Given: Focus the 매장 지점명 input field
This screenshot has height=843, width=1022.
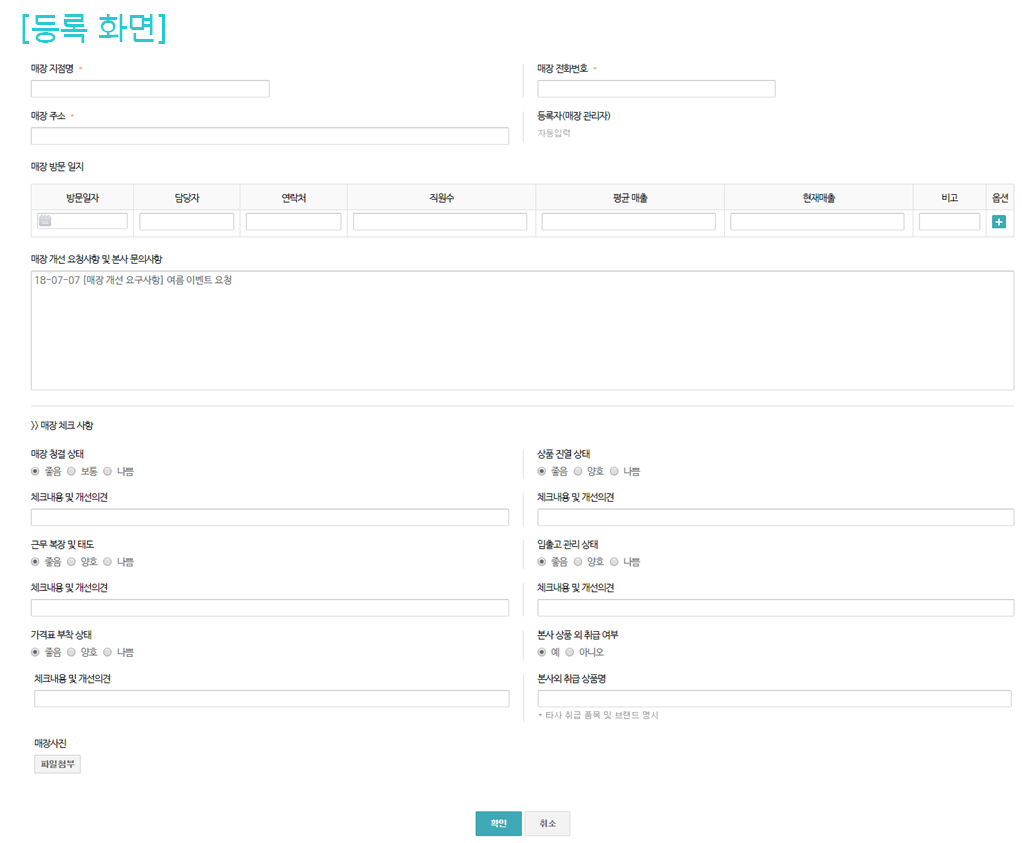Looking at the screenshot, I should pyautogui.click(x=150, y=89).
